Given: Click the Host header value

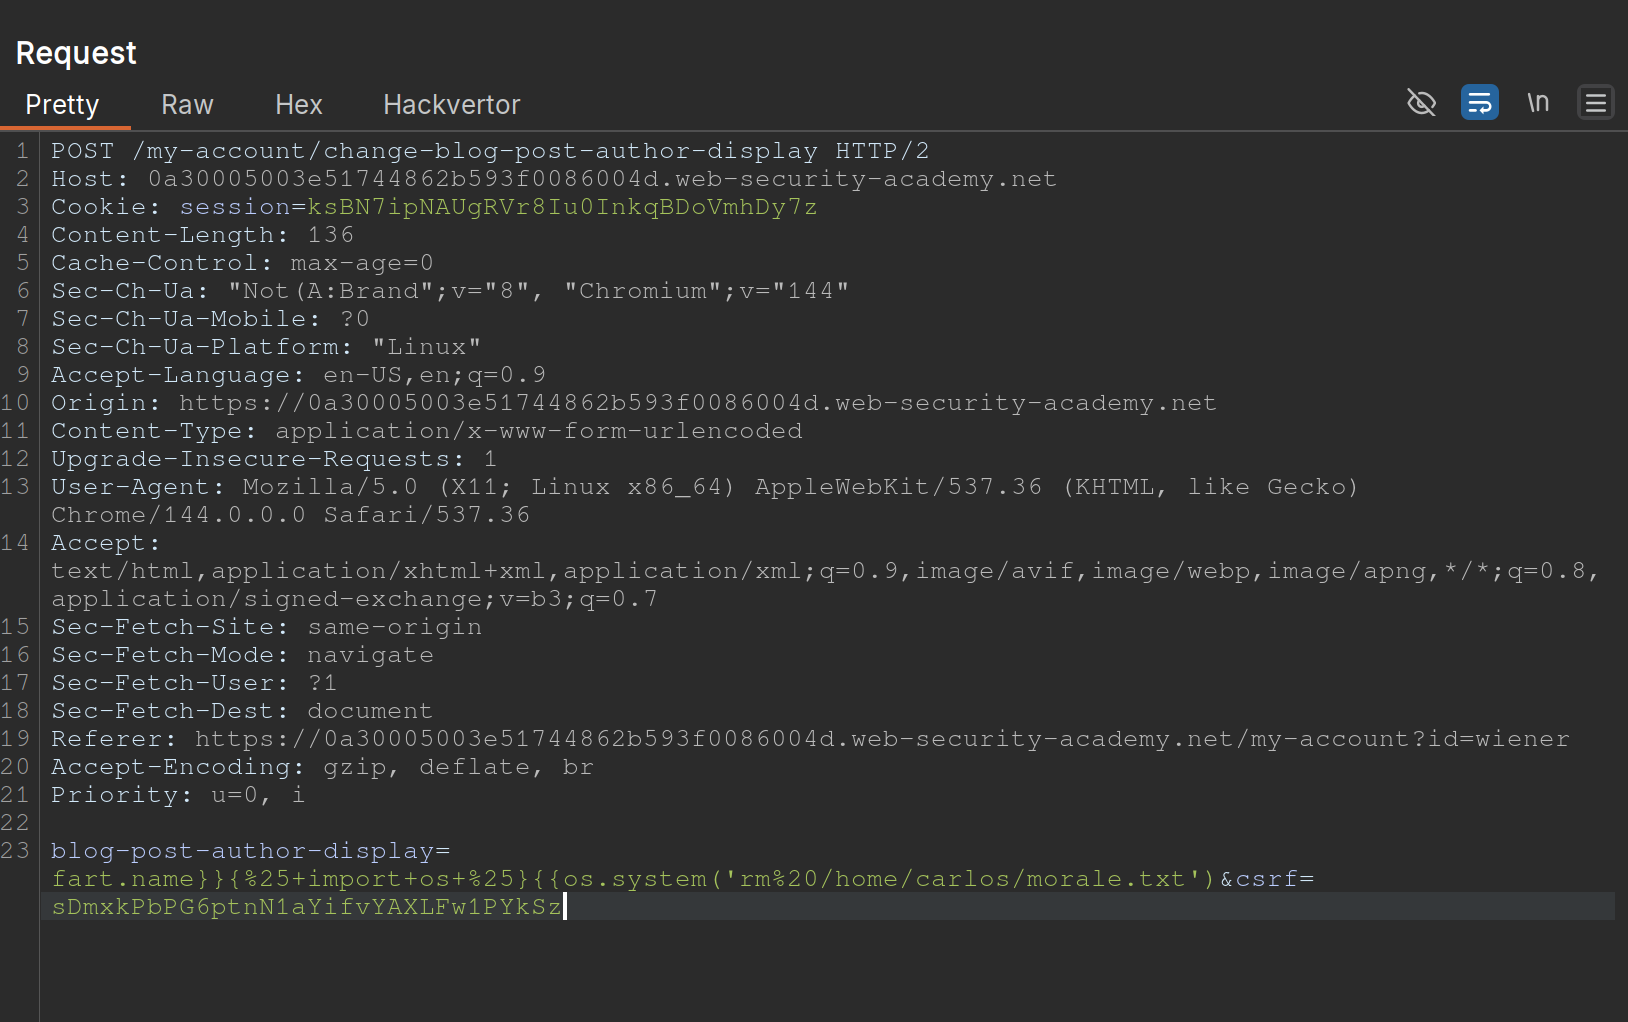Looking at the screenshot, I should [601, 179].
